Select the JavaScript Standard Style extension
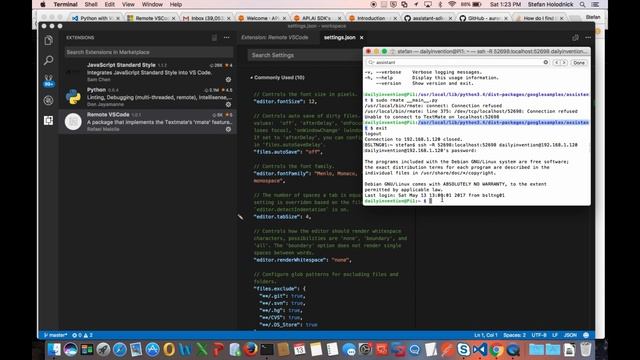This screenshot has width=640, height=360. pyautogui.click(x=147, y=72)
